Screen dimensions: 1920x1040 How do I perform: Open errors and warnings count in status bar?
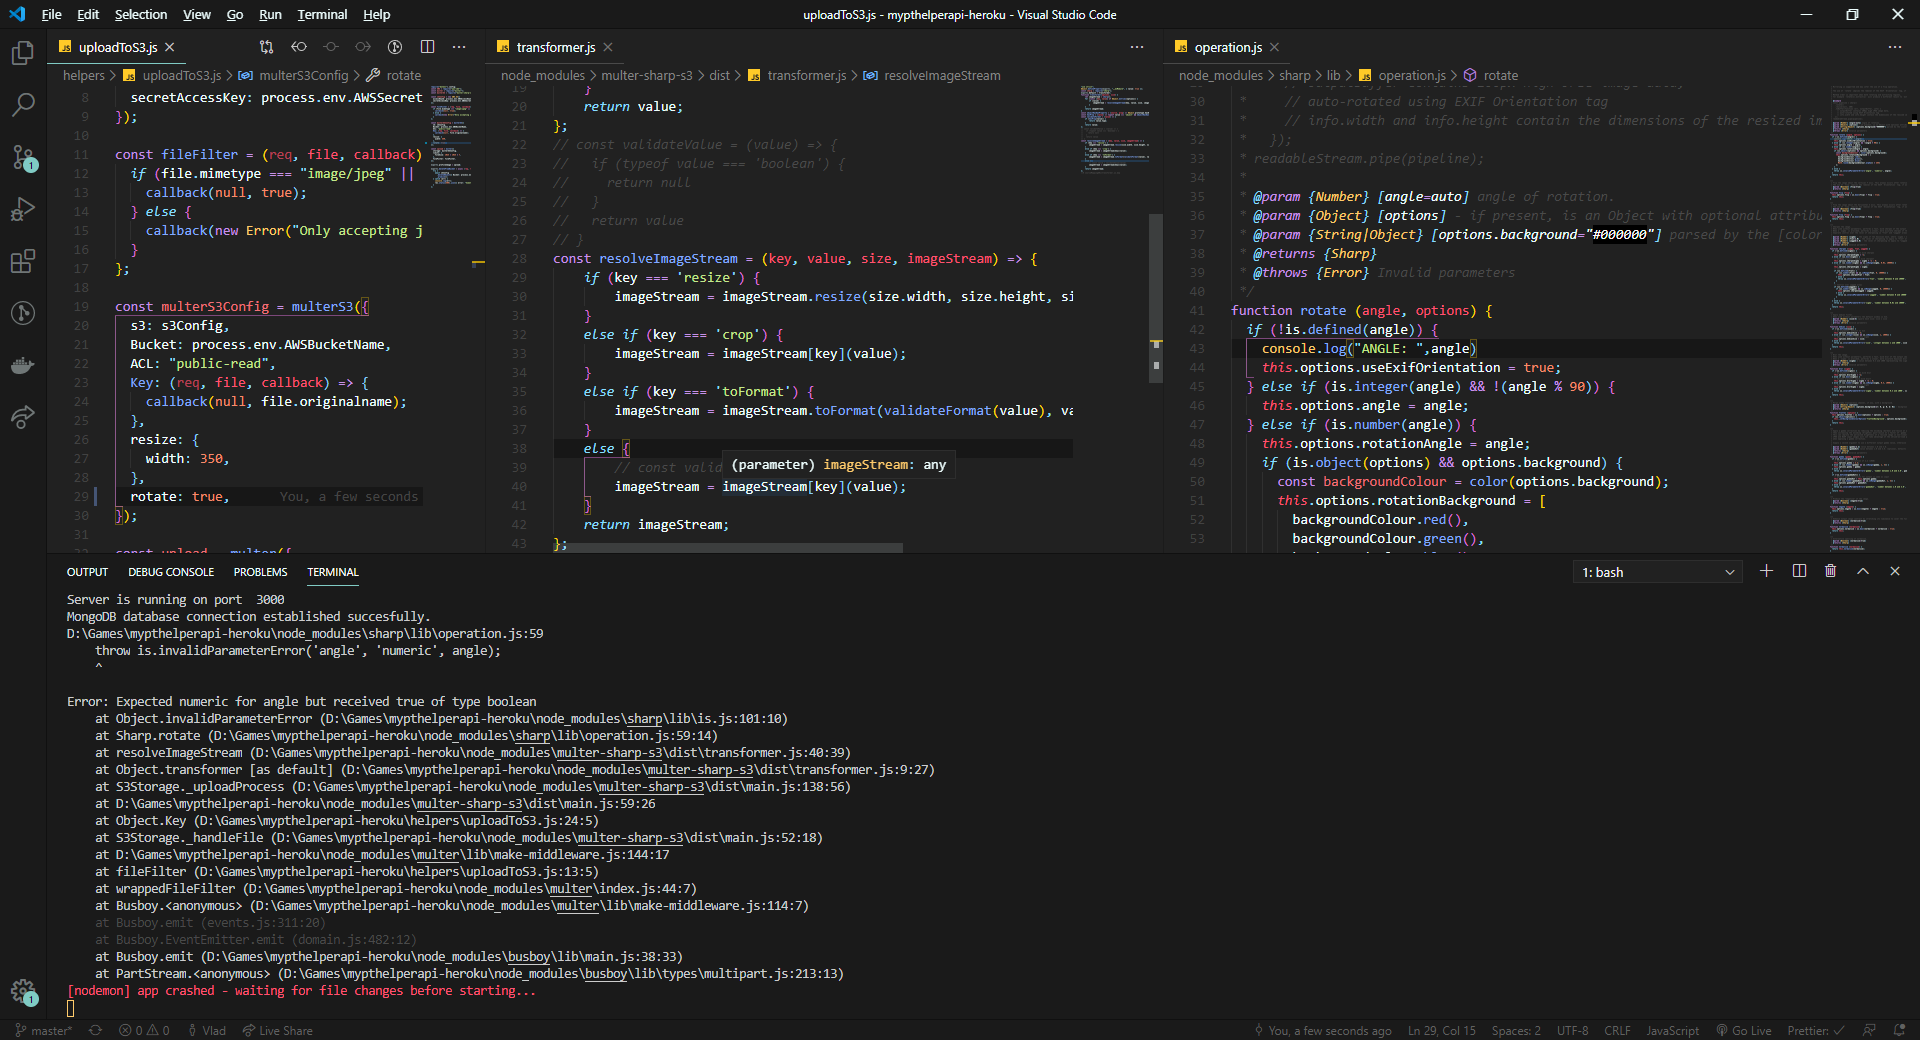(144, 1030)
